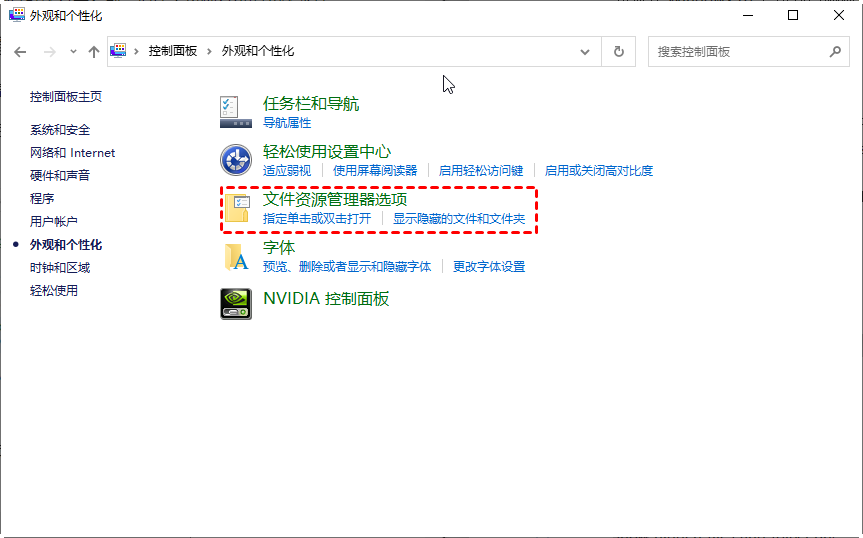Click 启用轻松访问键 link

click(x=480, y=171)
